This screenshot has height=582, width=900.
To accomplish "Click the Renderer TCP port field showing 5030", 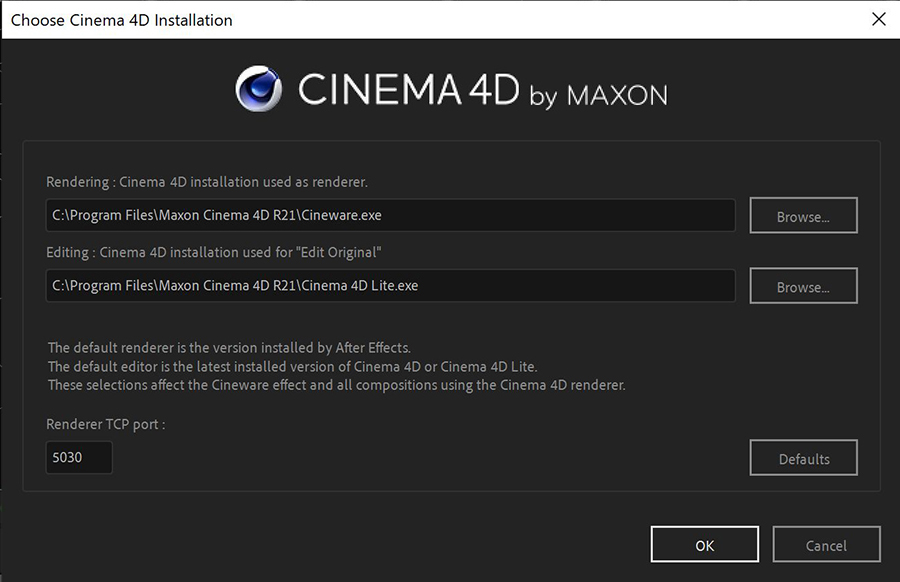I will click(x=79, y=457).
